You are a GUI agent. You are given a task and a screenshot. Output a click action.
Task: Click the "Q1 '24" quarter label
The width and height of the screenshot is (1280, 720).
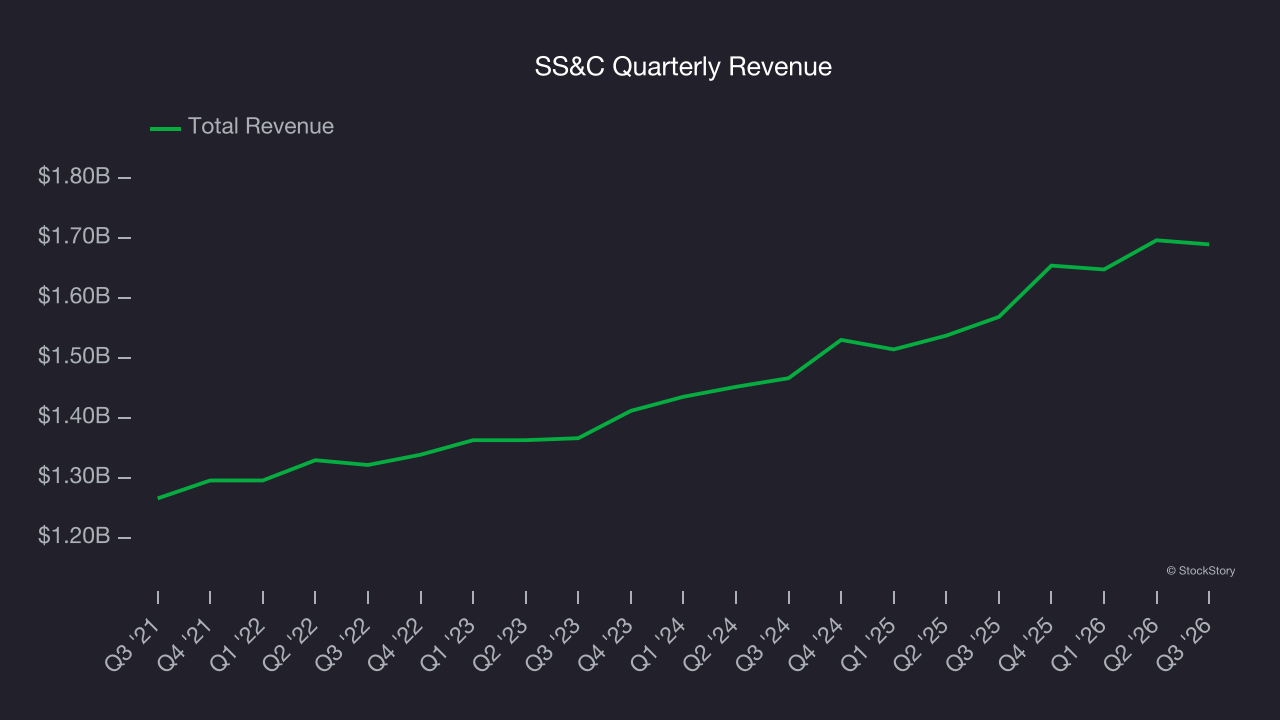click(x=658, y=643)
